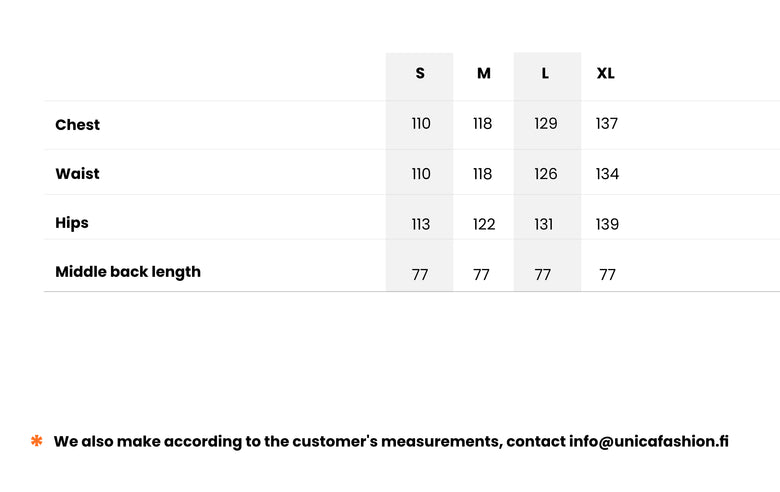The image size is (780, 492).
Task: Click the Chest row label
Action: 78,125
